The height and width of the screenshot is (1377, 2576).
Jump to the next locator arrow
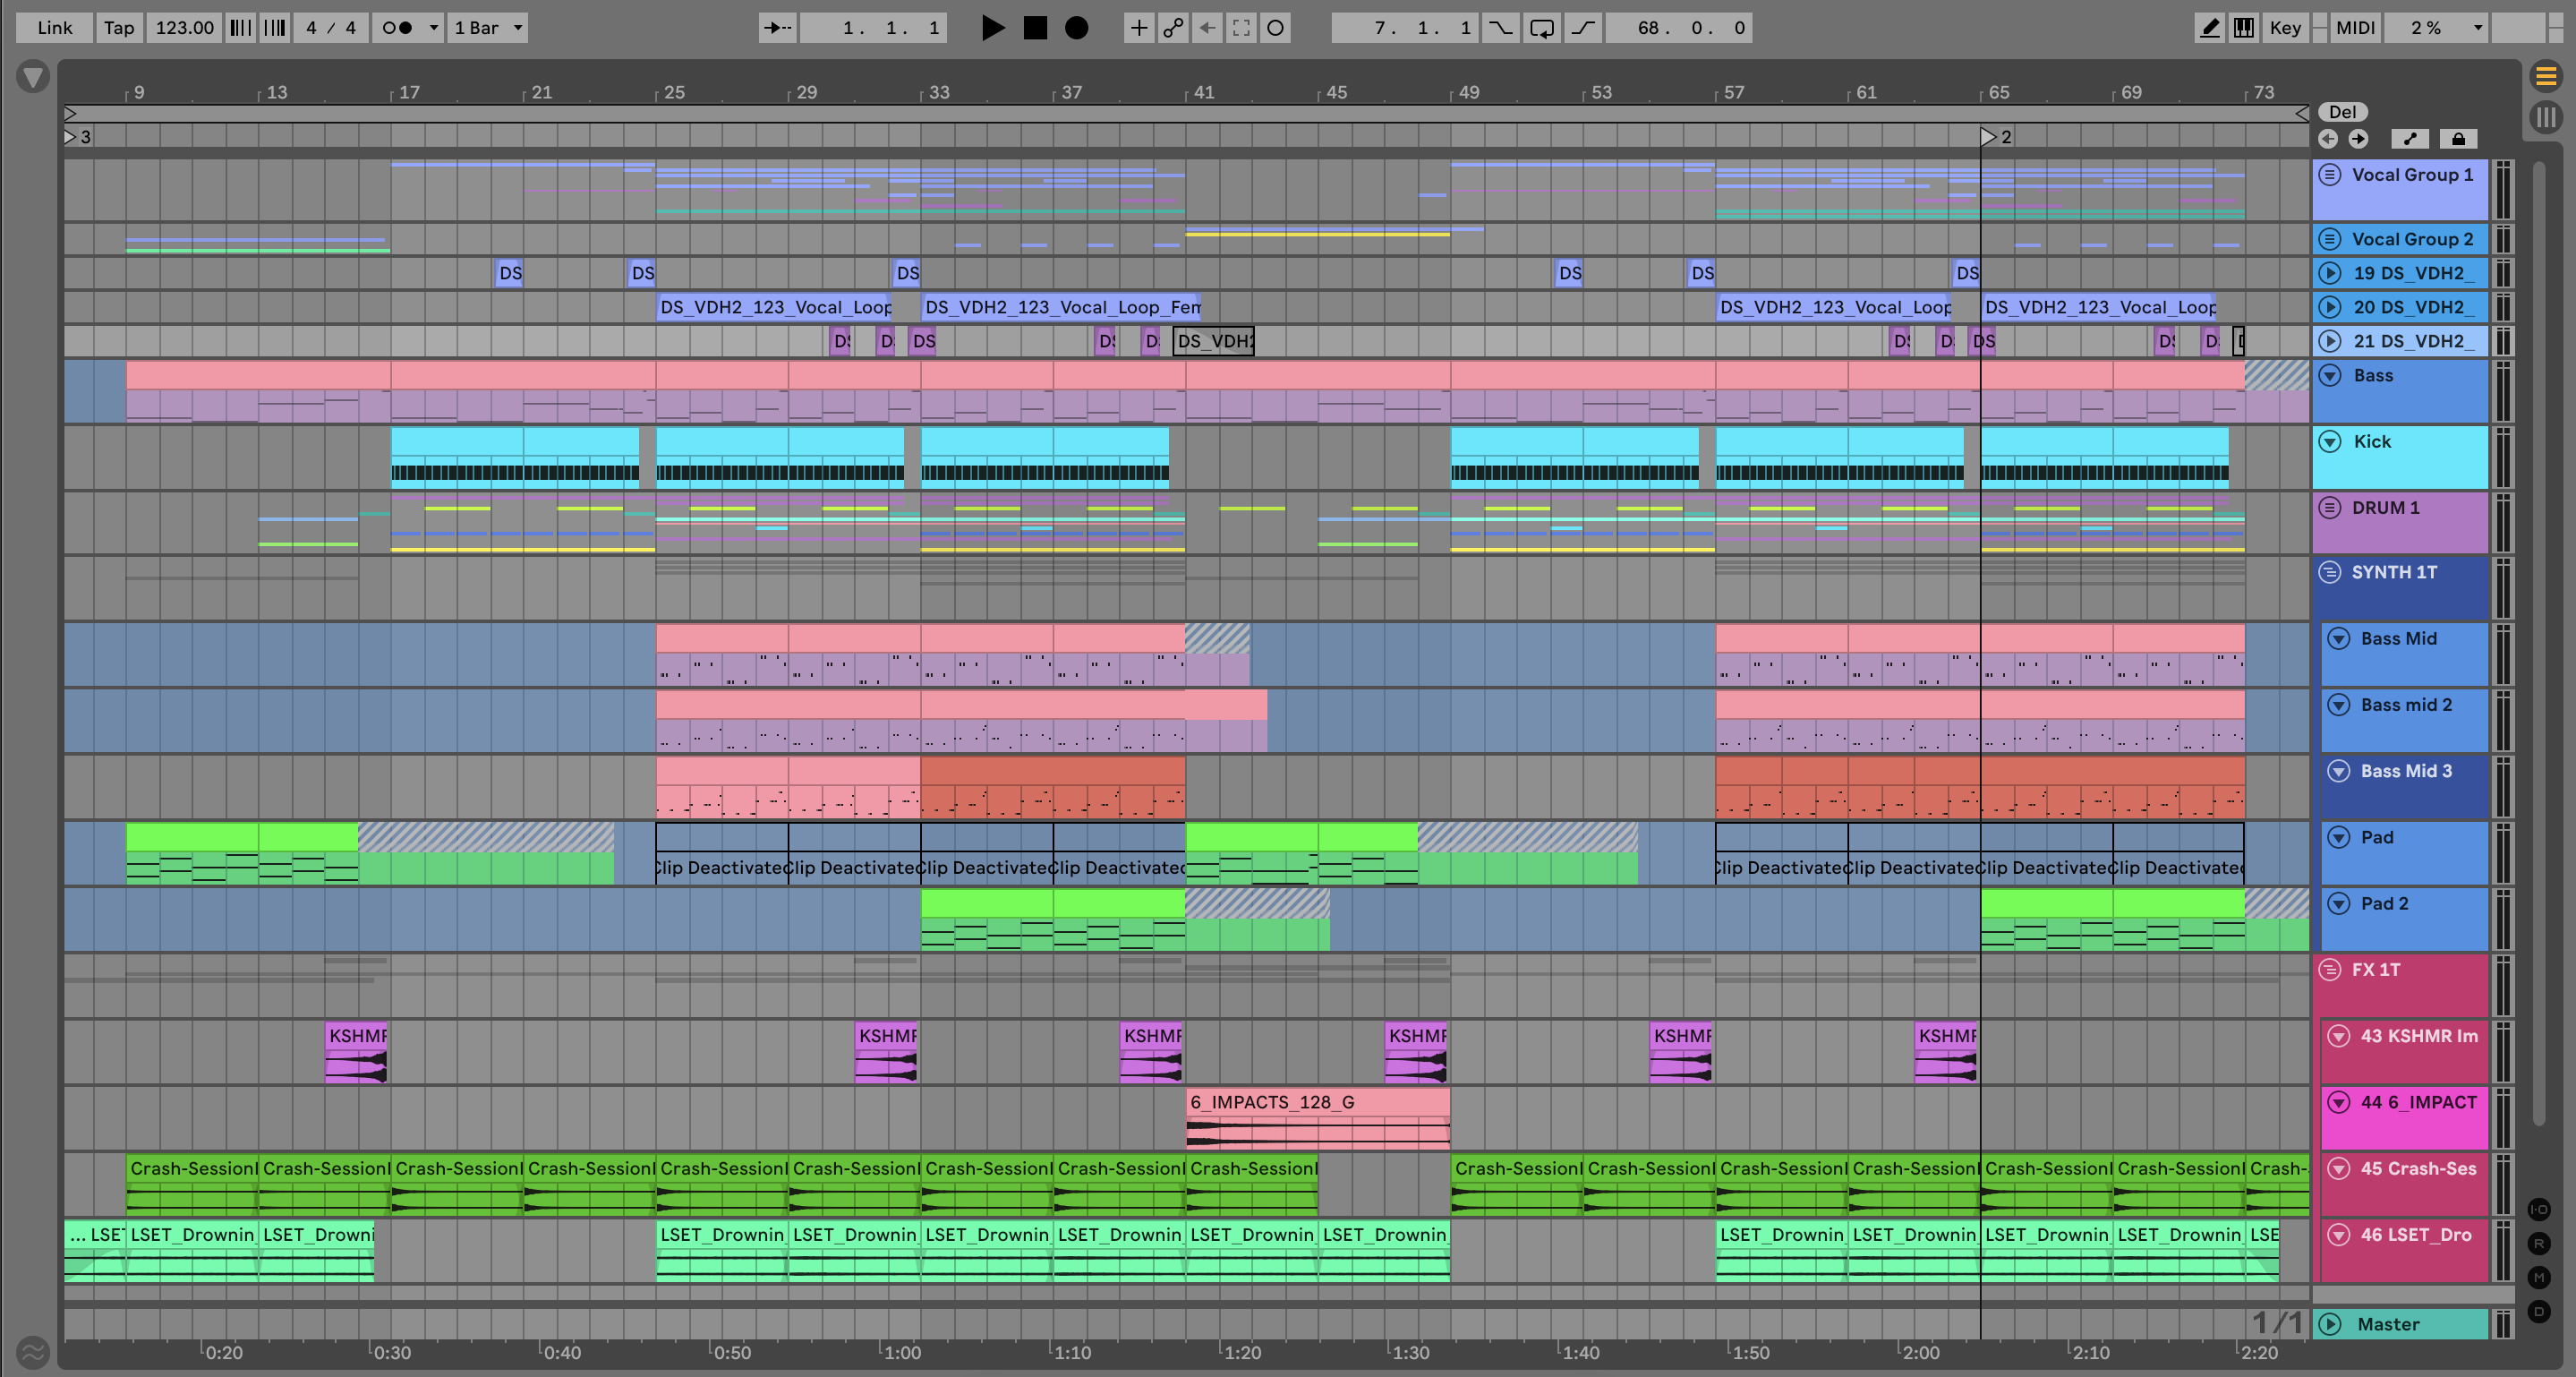point(2358,139)
